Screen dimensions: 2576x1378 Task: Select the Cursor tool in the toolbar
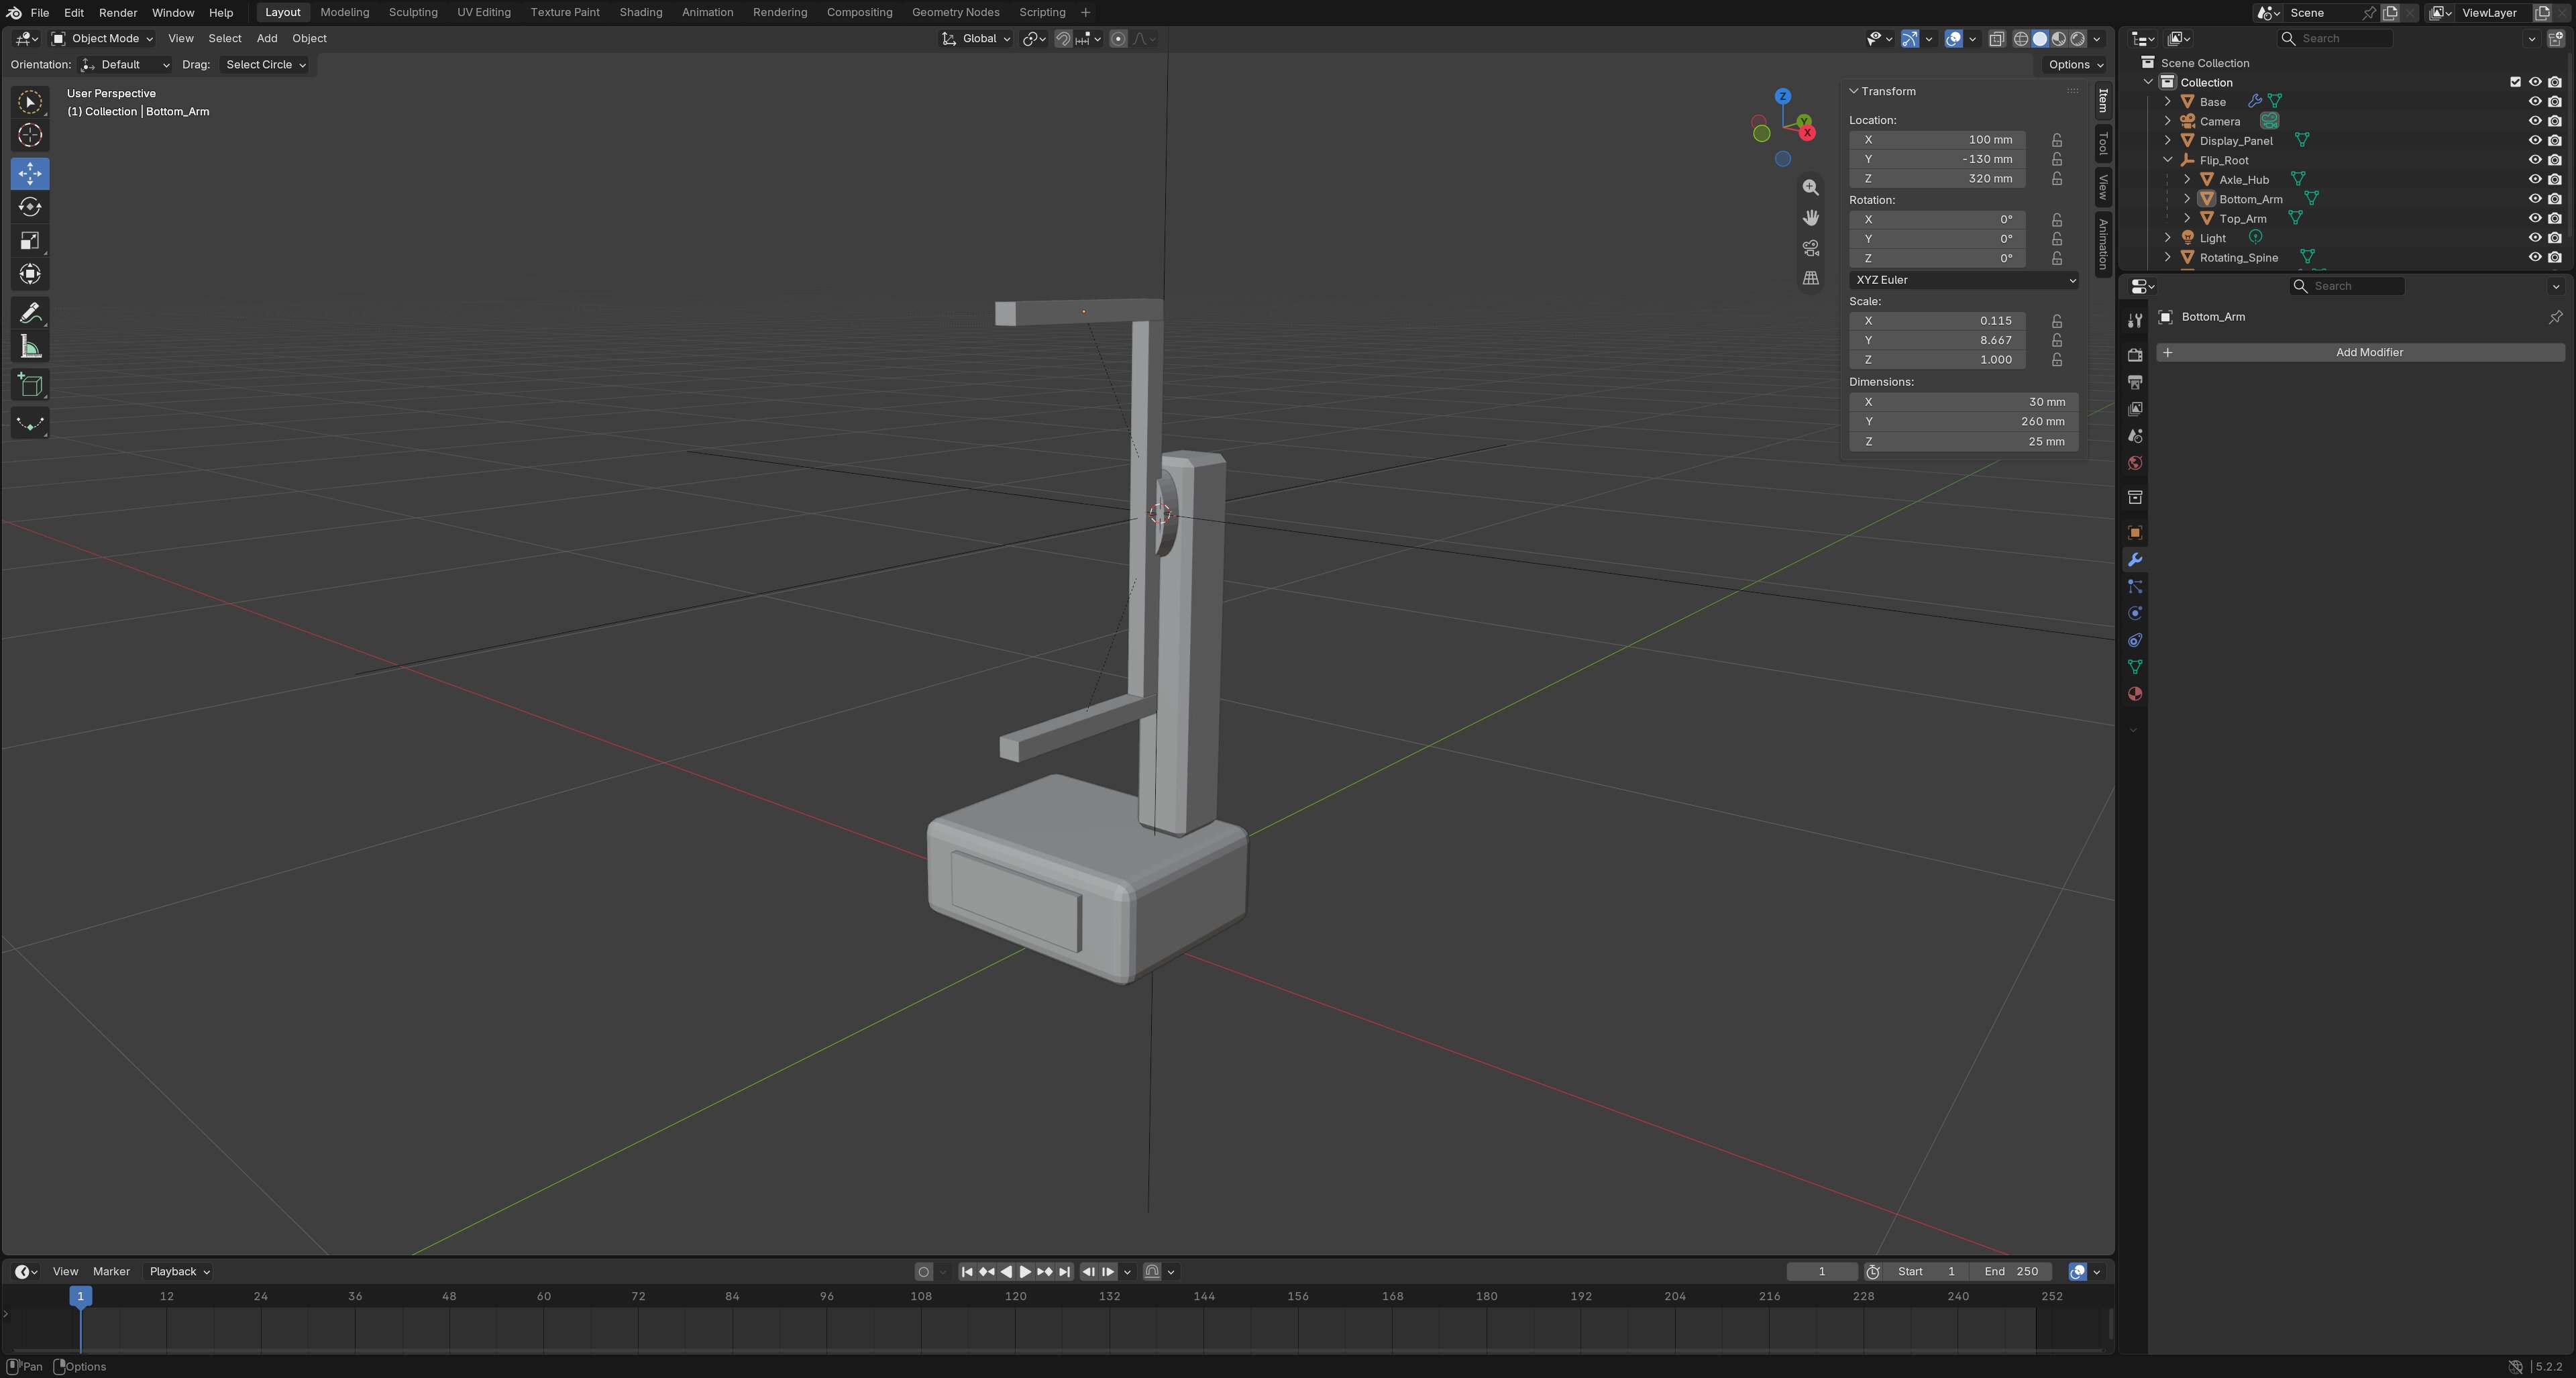tap(30, 135)
